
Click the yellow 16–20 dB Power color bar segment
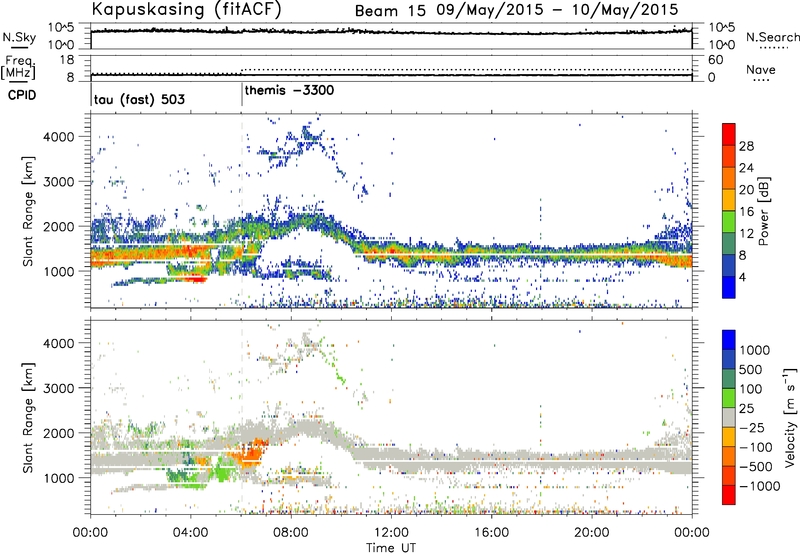[729, 200]
